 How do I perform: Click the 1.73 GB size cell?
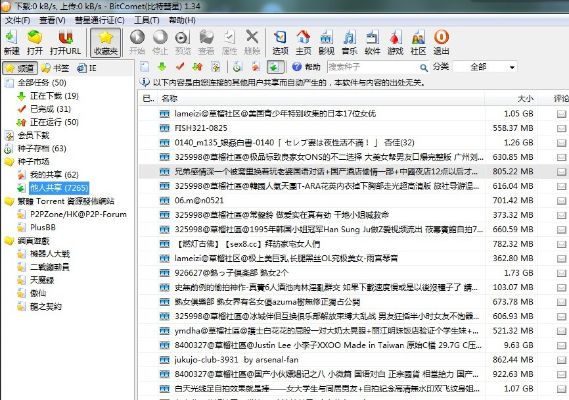pos(518,273)
